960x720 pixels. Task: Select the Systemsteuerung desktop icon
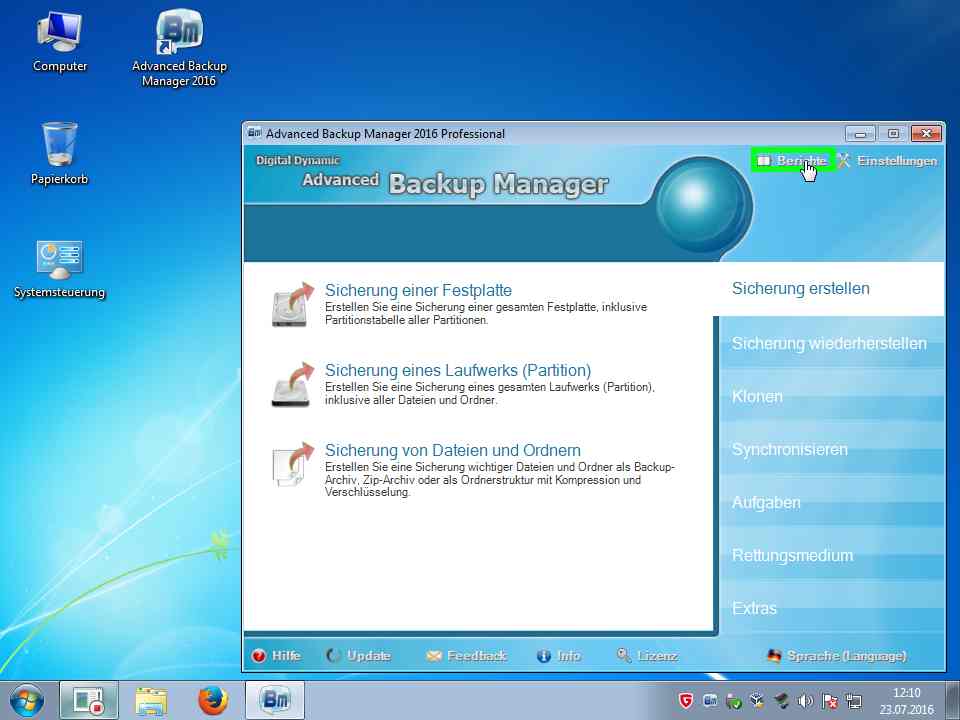(59, 269)
